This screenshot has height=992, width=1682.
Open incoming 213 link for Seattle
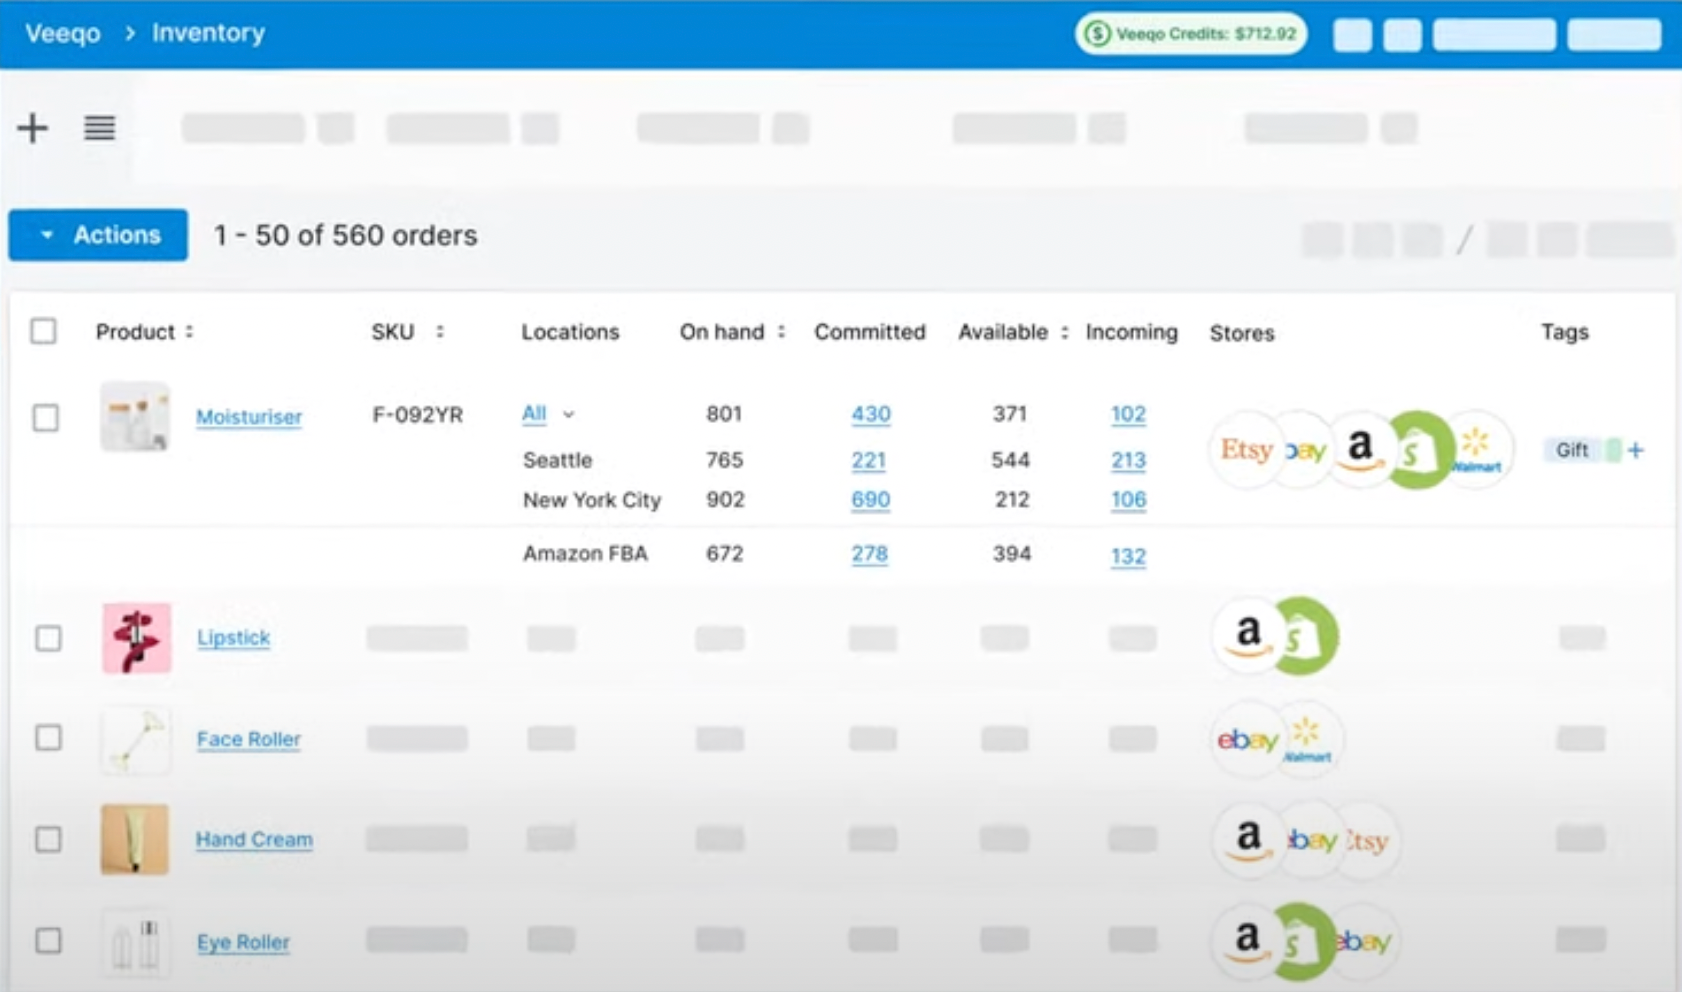click(1128, 460)
